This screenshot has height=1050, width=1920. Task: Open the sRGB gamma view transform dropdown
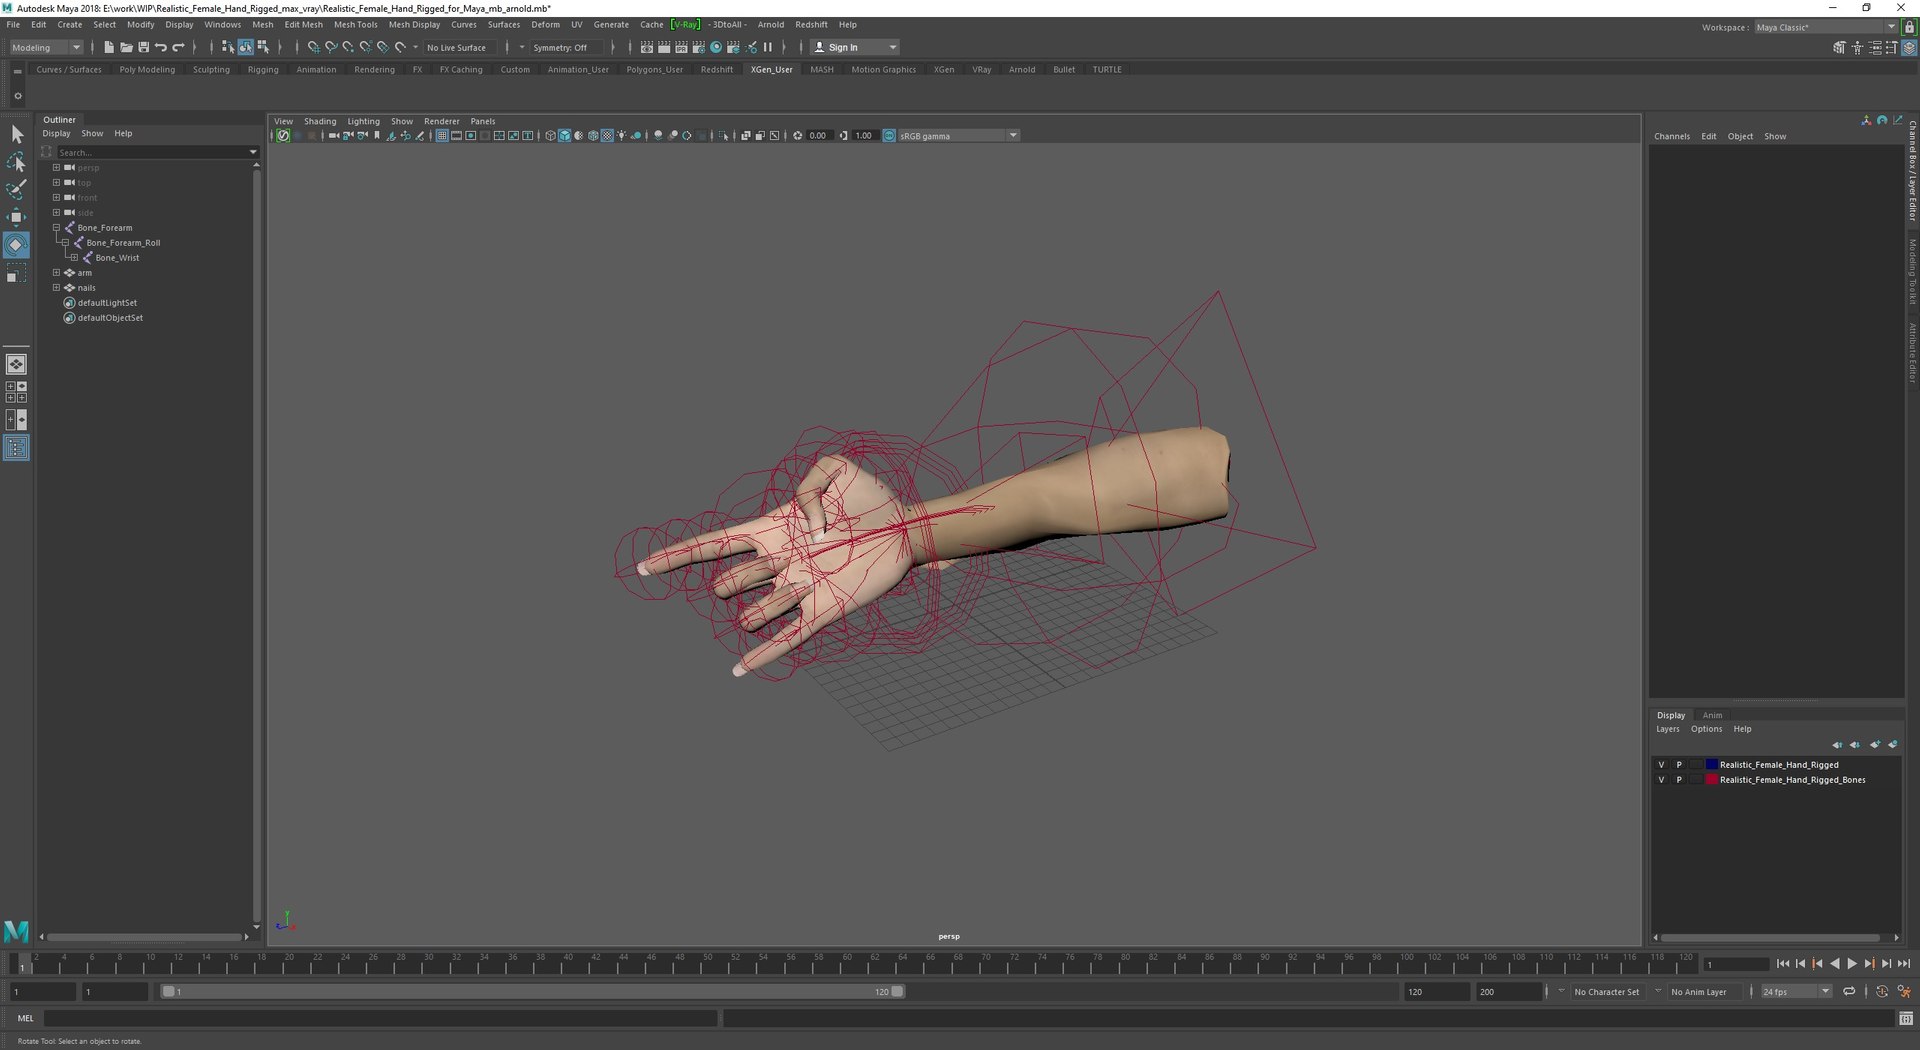(x=957, y=136)
